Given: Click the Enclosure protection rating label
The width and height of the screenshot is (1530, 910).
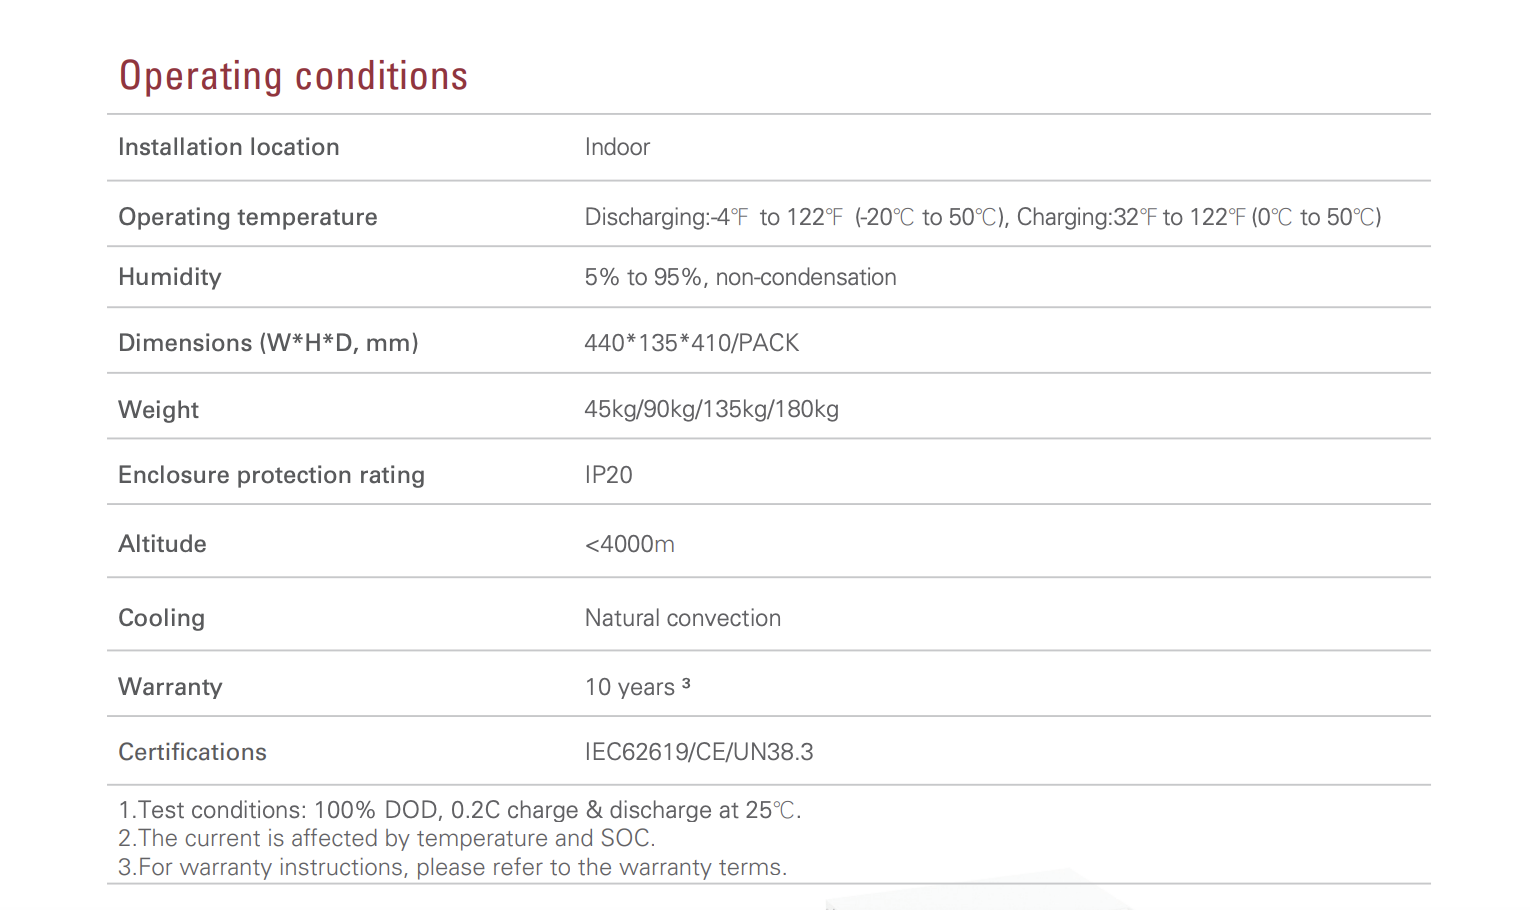Looking at the screenshot, I should coord(271,475).
